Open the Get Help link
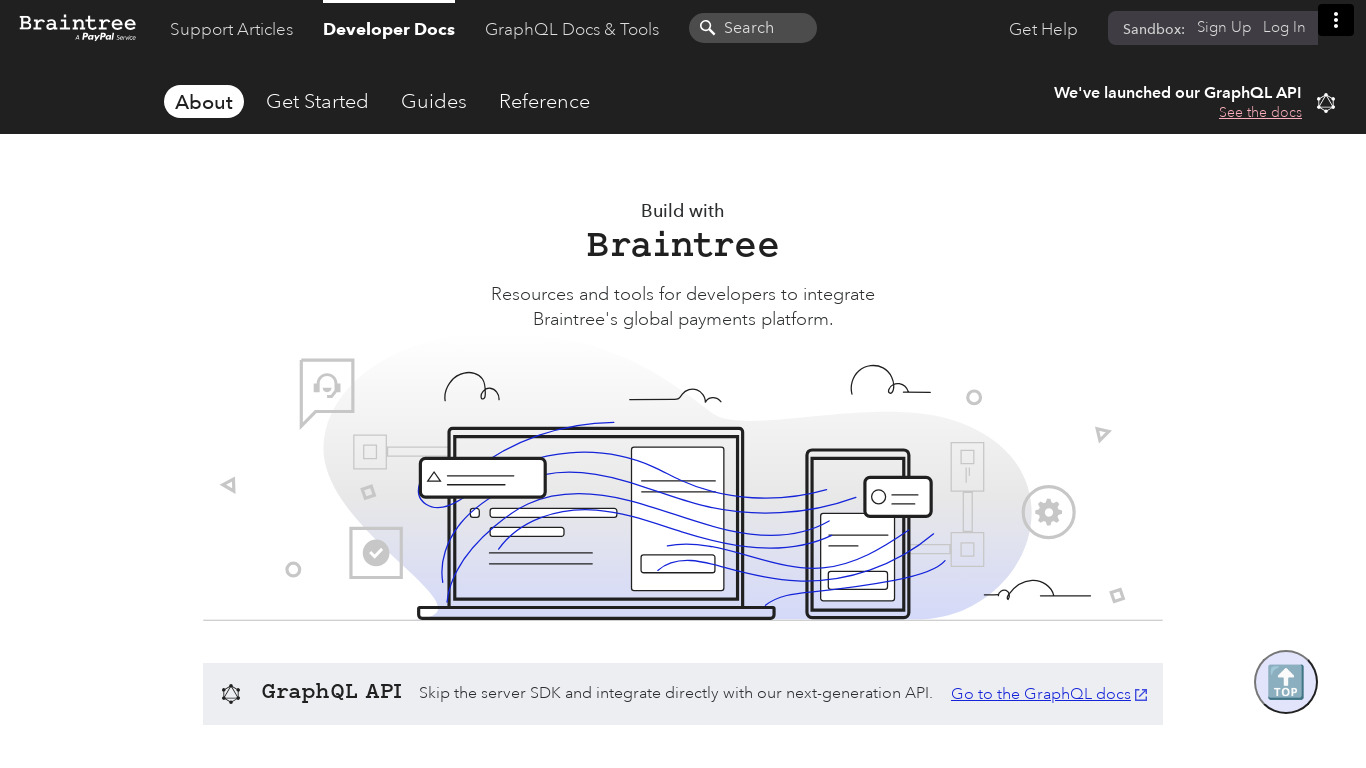Viewport: 1366px width, 768px height. pyautogui.click(x=1043, y=29)
